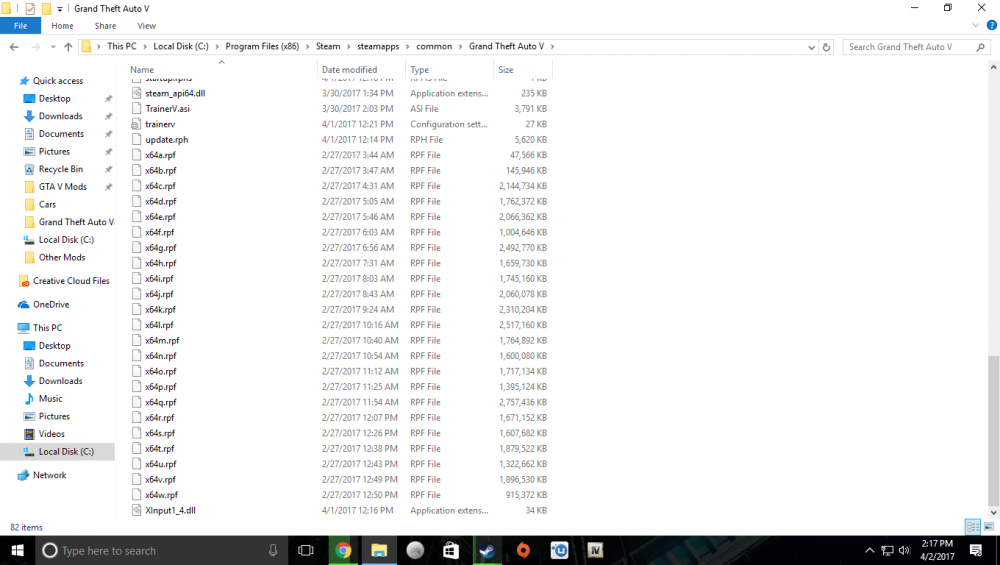Click the Cortana microphone icon
1000x565 pixels.
point(273,550)
